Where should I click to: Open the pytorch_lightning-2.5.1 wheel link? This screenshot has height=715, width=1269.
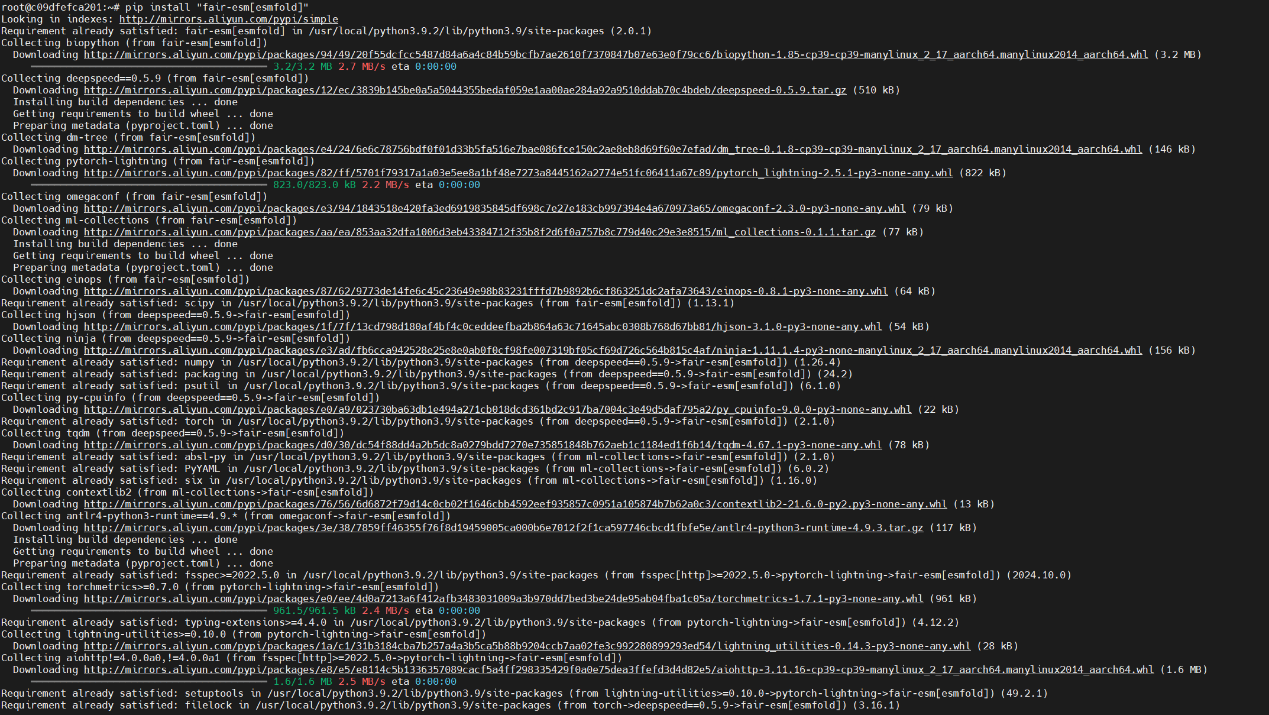click(x=518, y=173)
